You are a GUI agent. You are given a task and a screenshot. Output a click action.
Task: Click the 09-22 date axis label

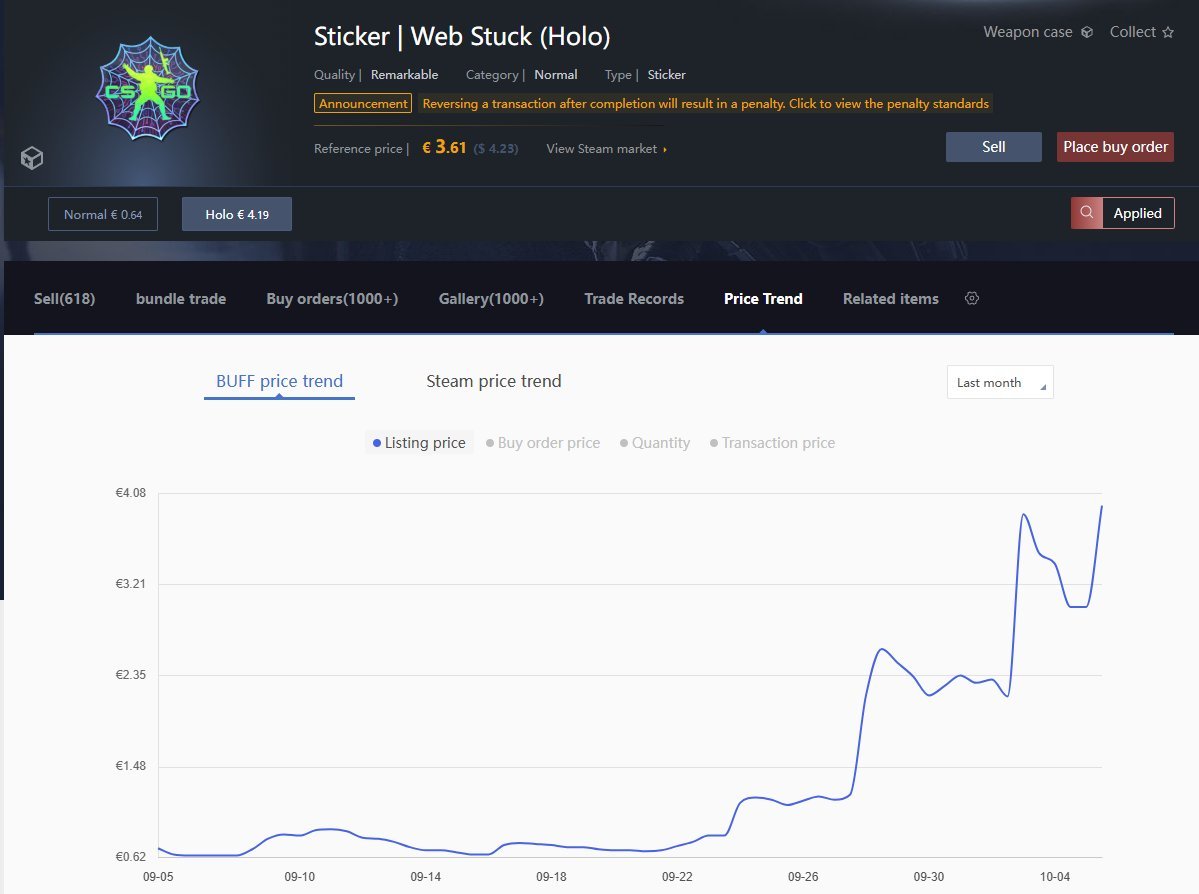tap(677, 876)
